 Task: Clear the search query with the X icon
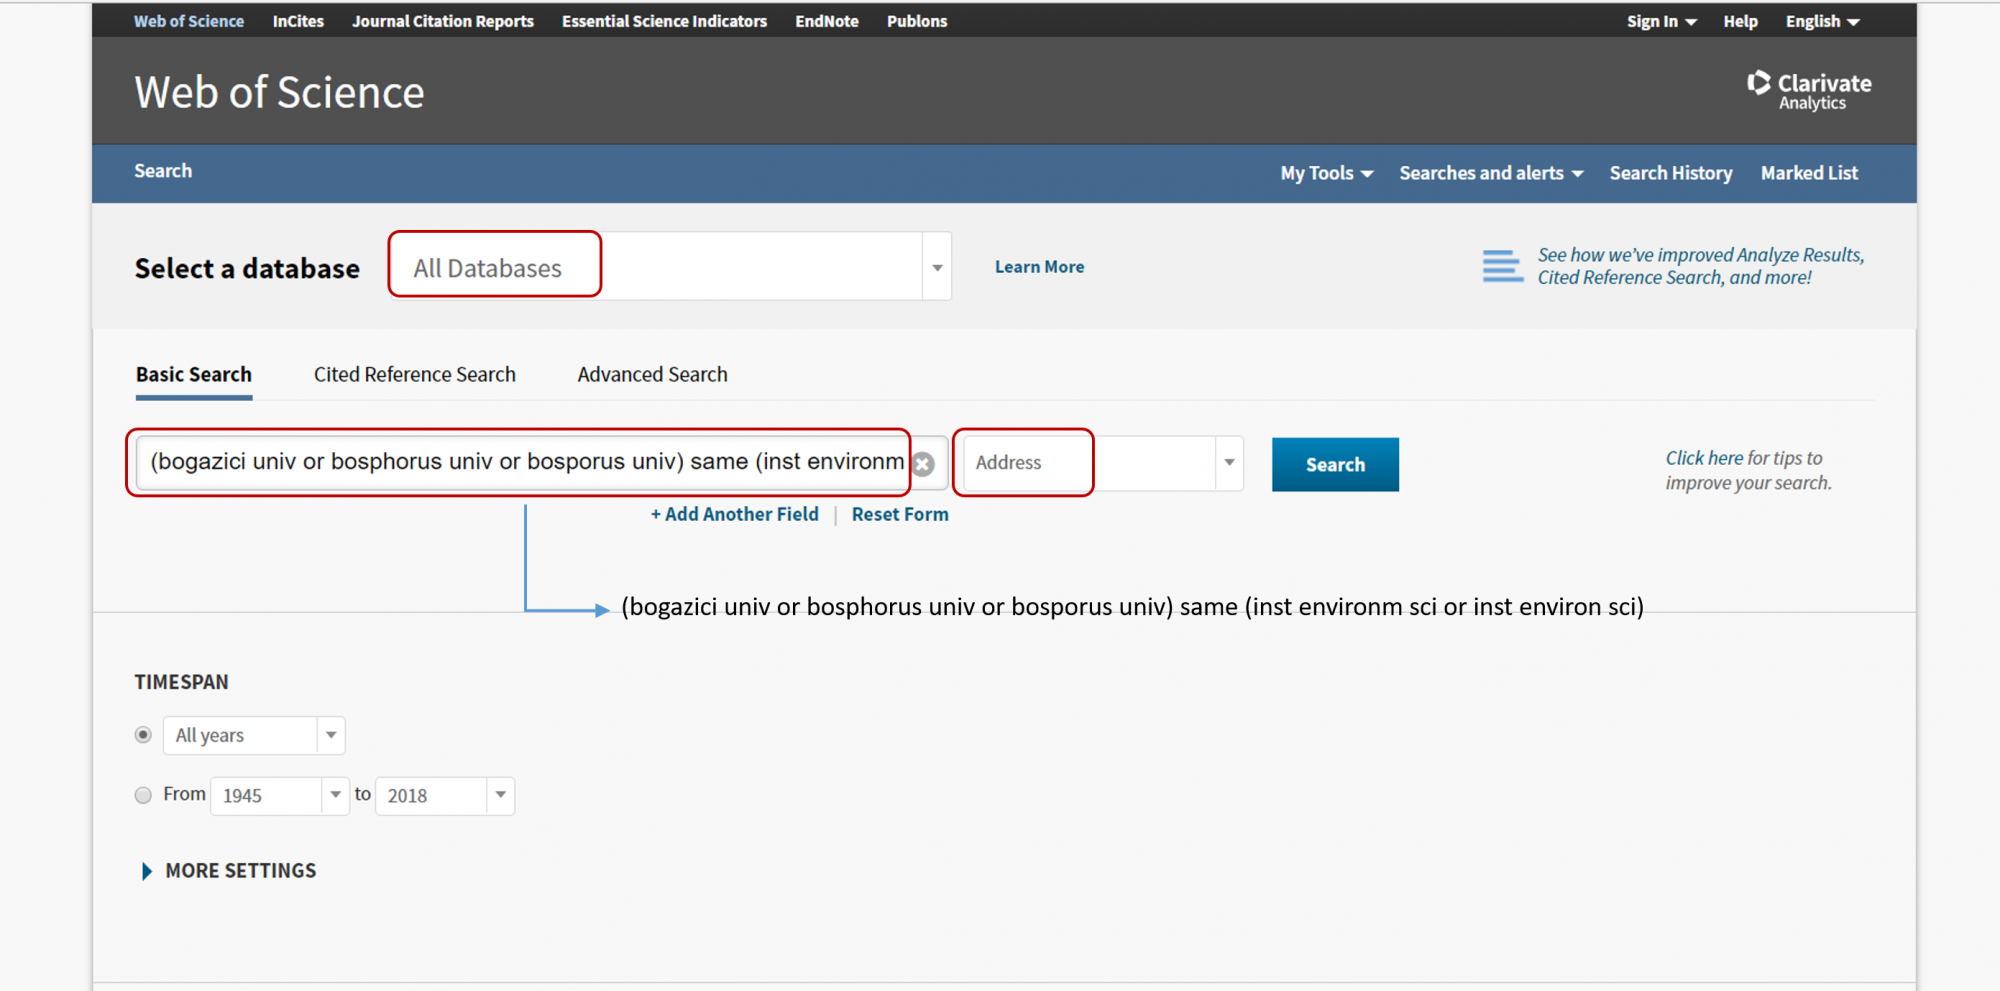click(x=924, y=464)
